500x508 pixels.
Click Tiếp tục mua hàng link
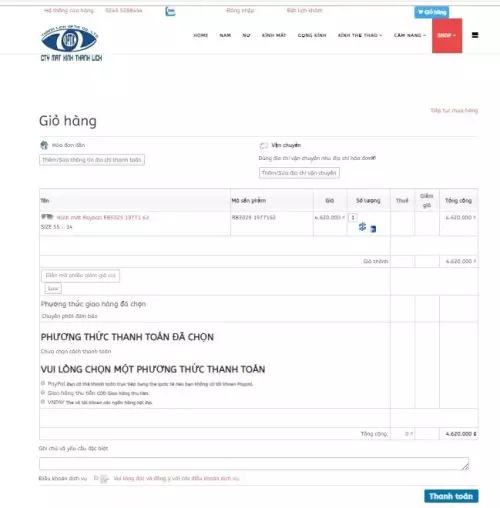(x=454, y=110)
